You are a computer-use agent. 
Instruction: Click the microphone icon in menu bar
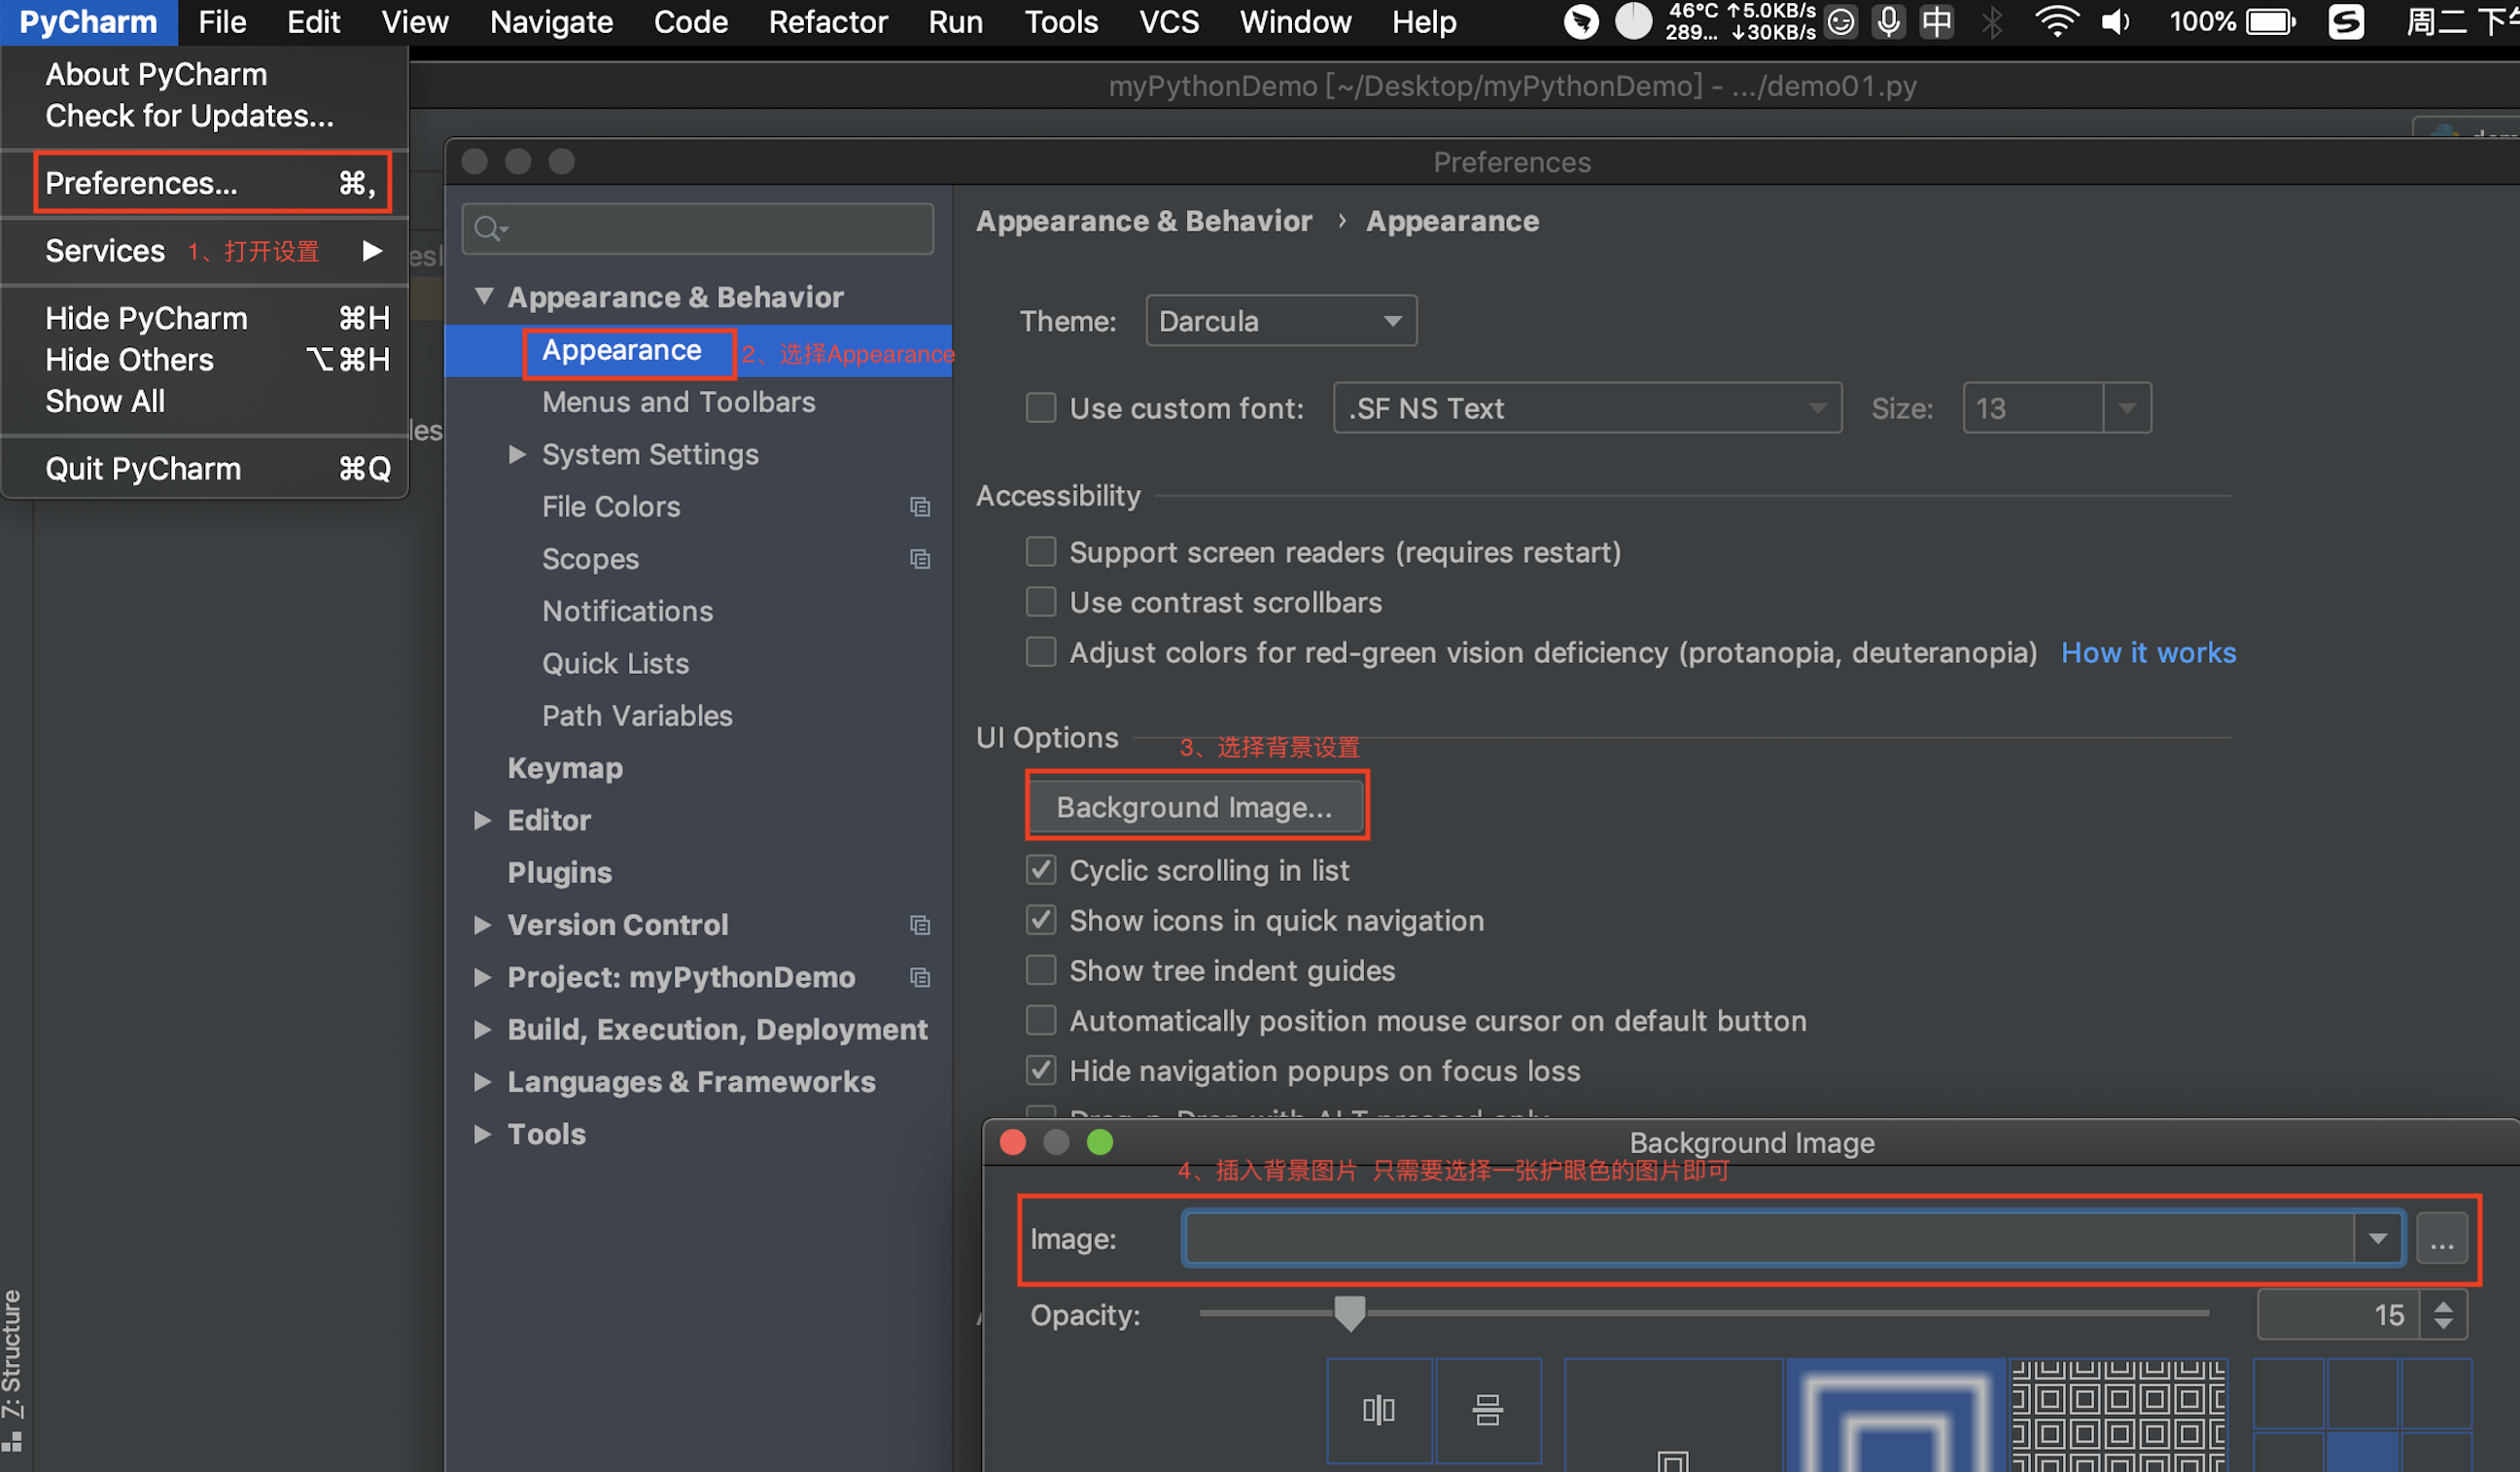[1889, 21]
